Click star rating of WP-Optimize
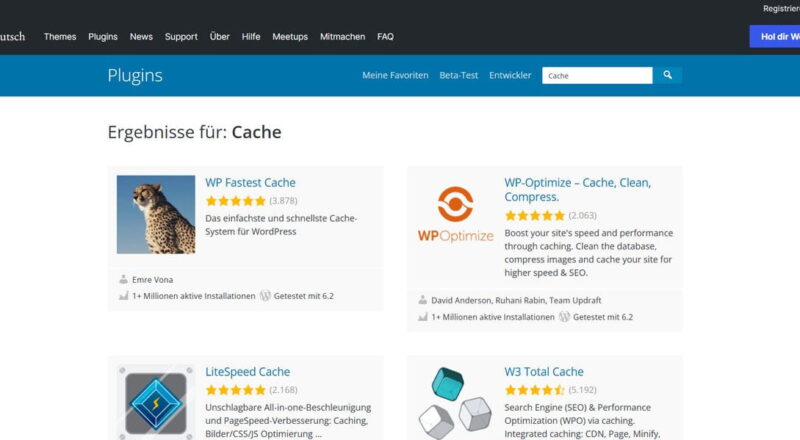 pos(535,215)
